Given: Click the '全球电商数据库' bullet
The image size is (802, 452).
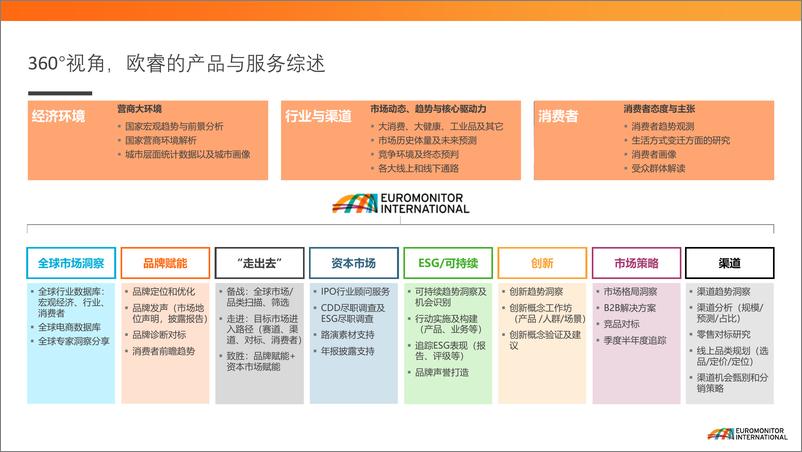Looking at the screenshot, I should tap(70, 327).
